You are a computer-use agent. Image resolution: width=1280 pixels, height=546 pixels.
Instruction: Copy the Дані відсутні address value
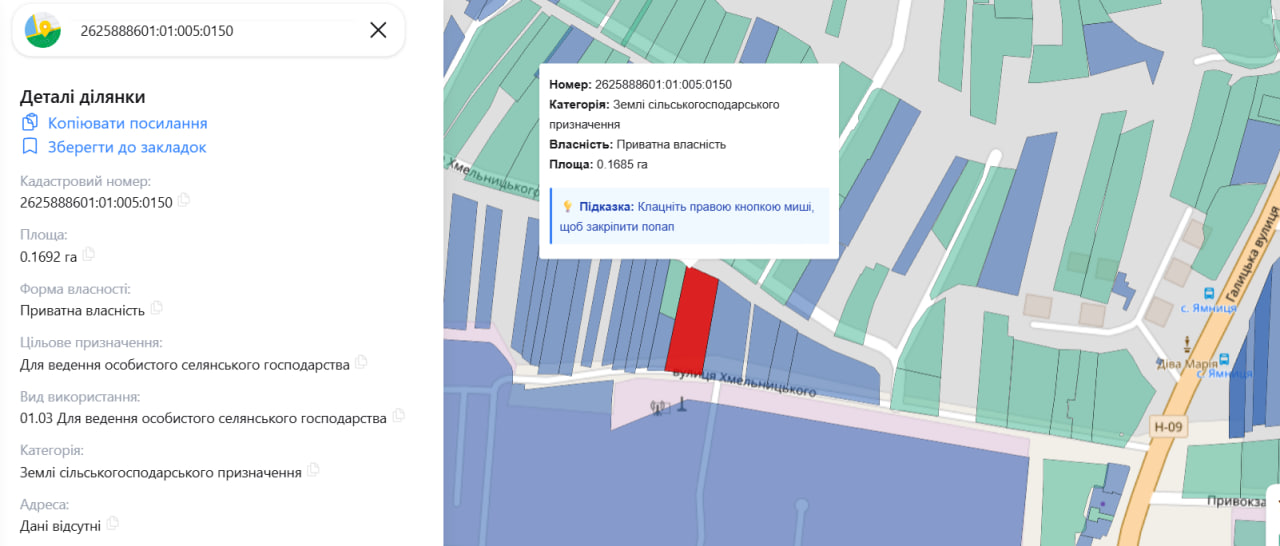click(113, 523)
